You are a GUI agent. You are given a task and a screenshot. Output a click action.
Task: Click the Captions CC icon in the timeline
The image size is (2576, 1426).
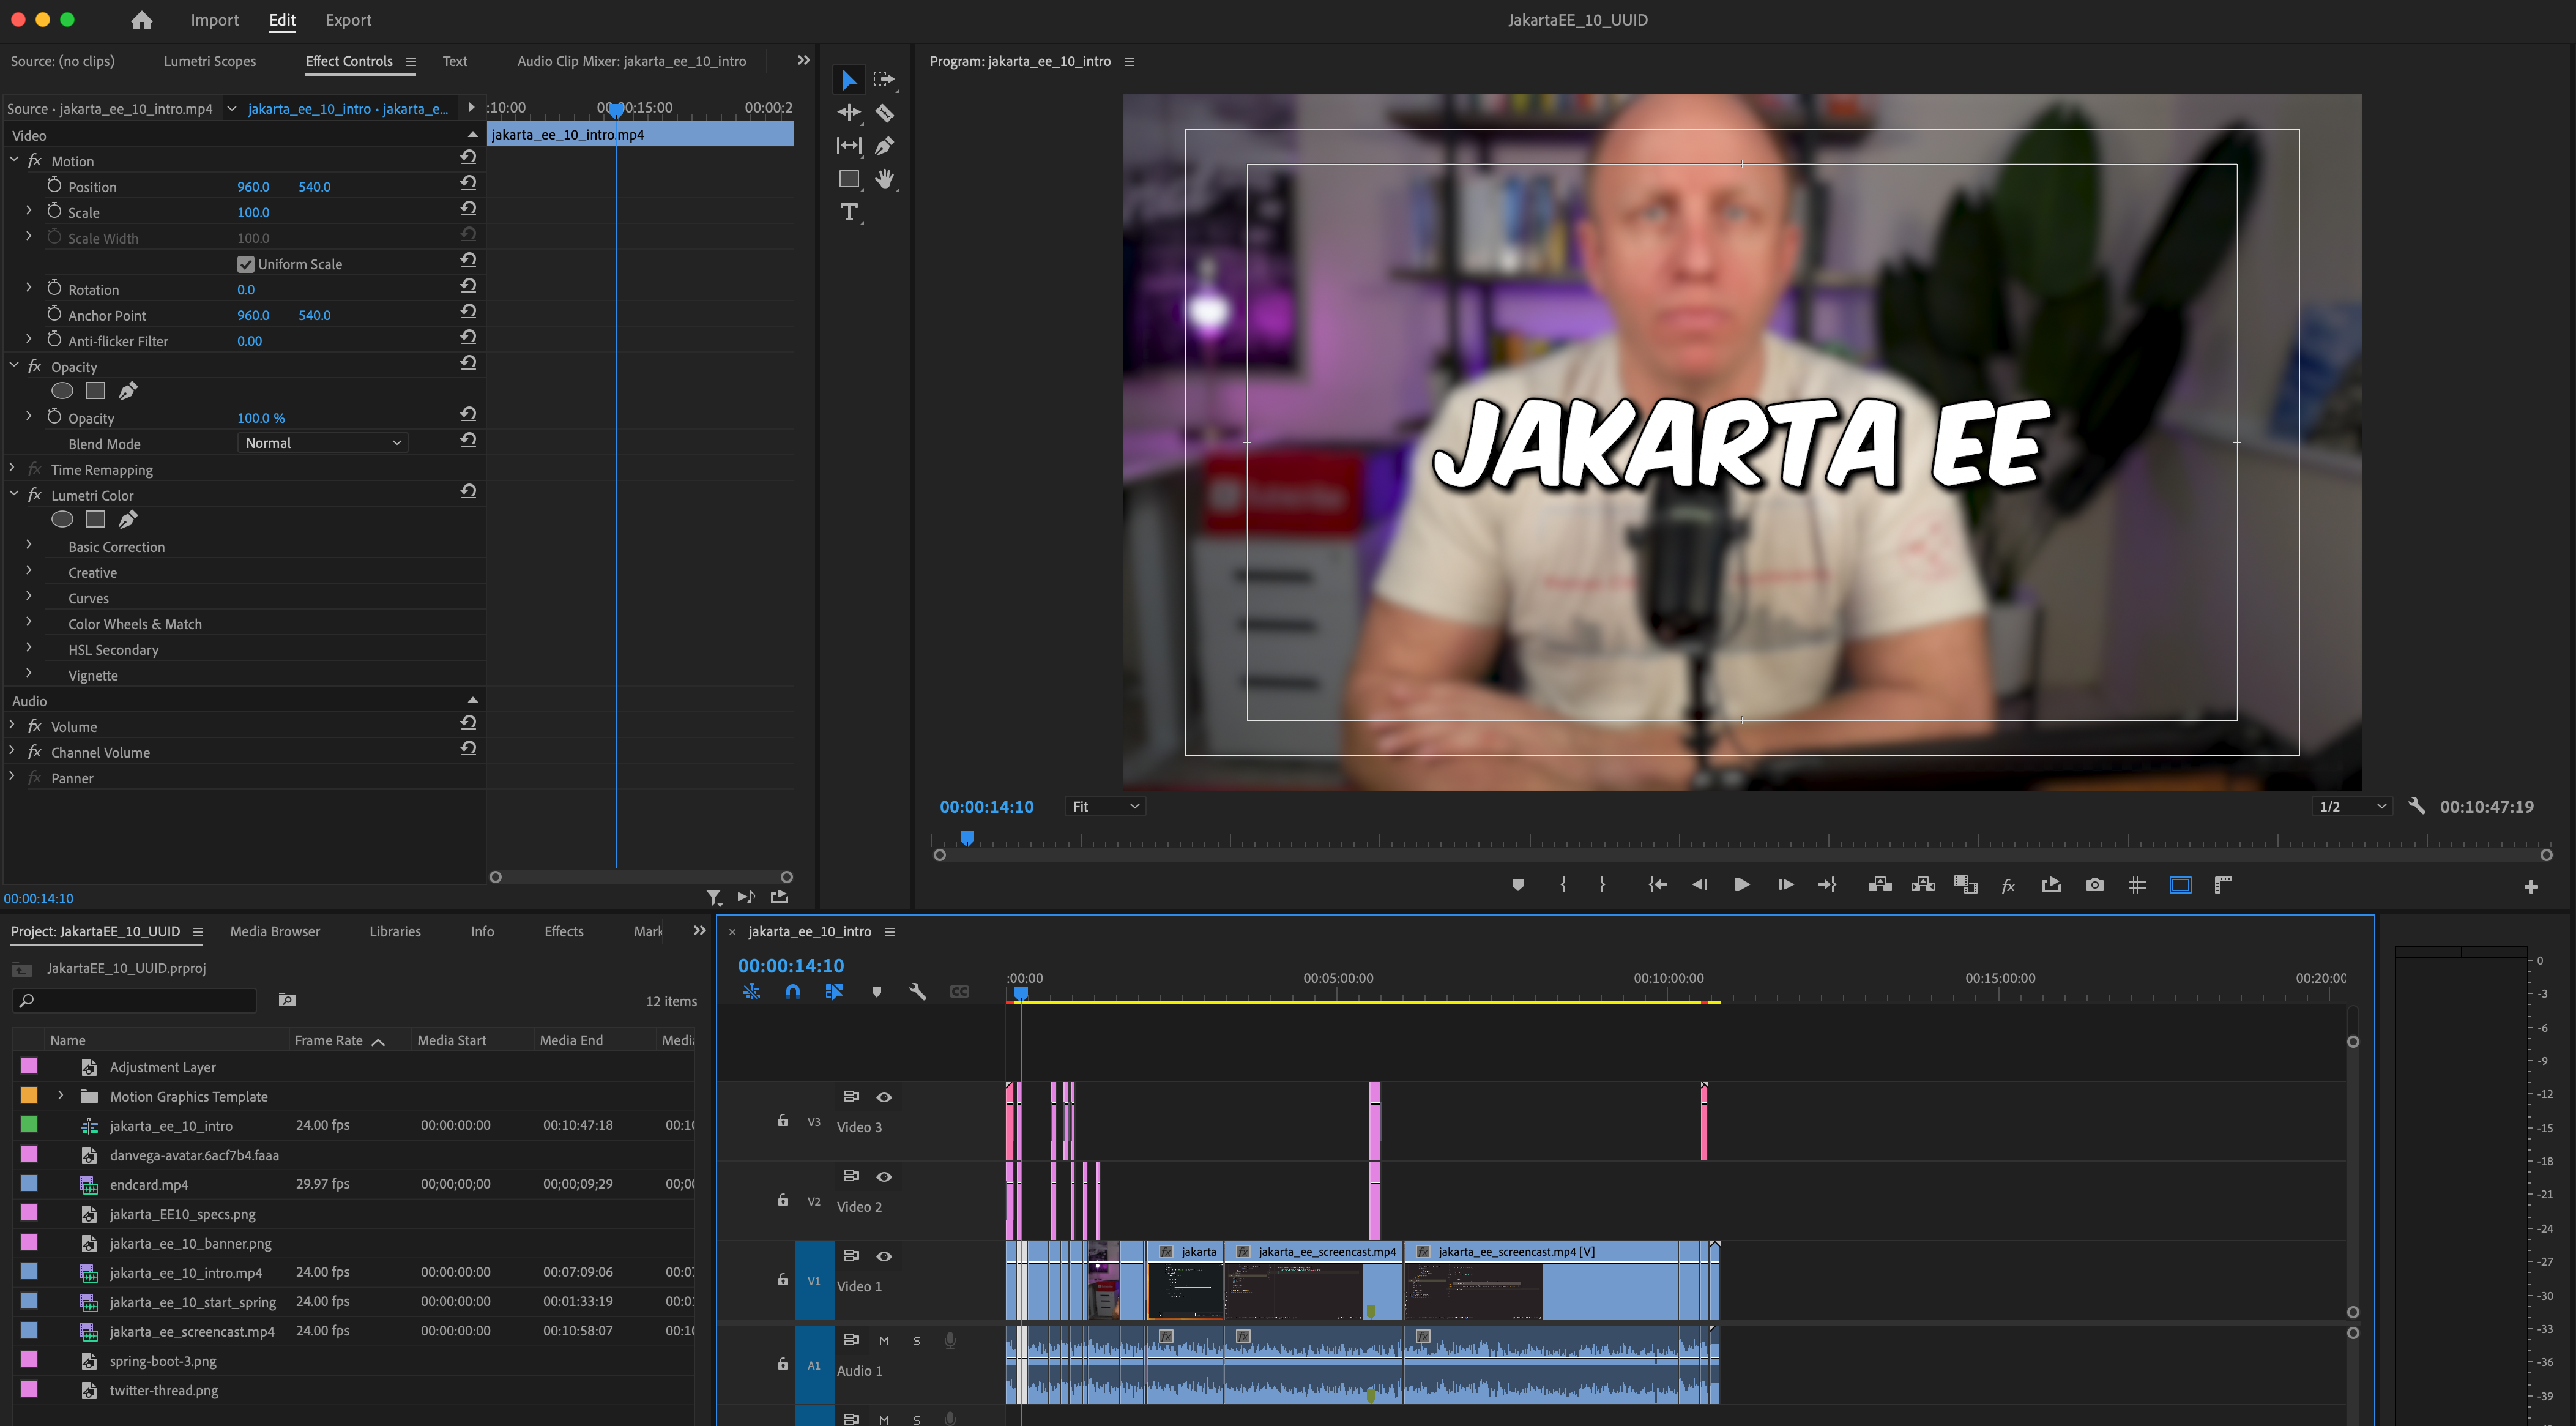[958, 991]
